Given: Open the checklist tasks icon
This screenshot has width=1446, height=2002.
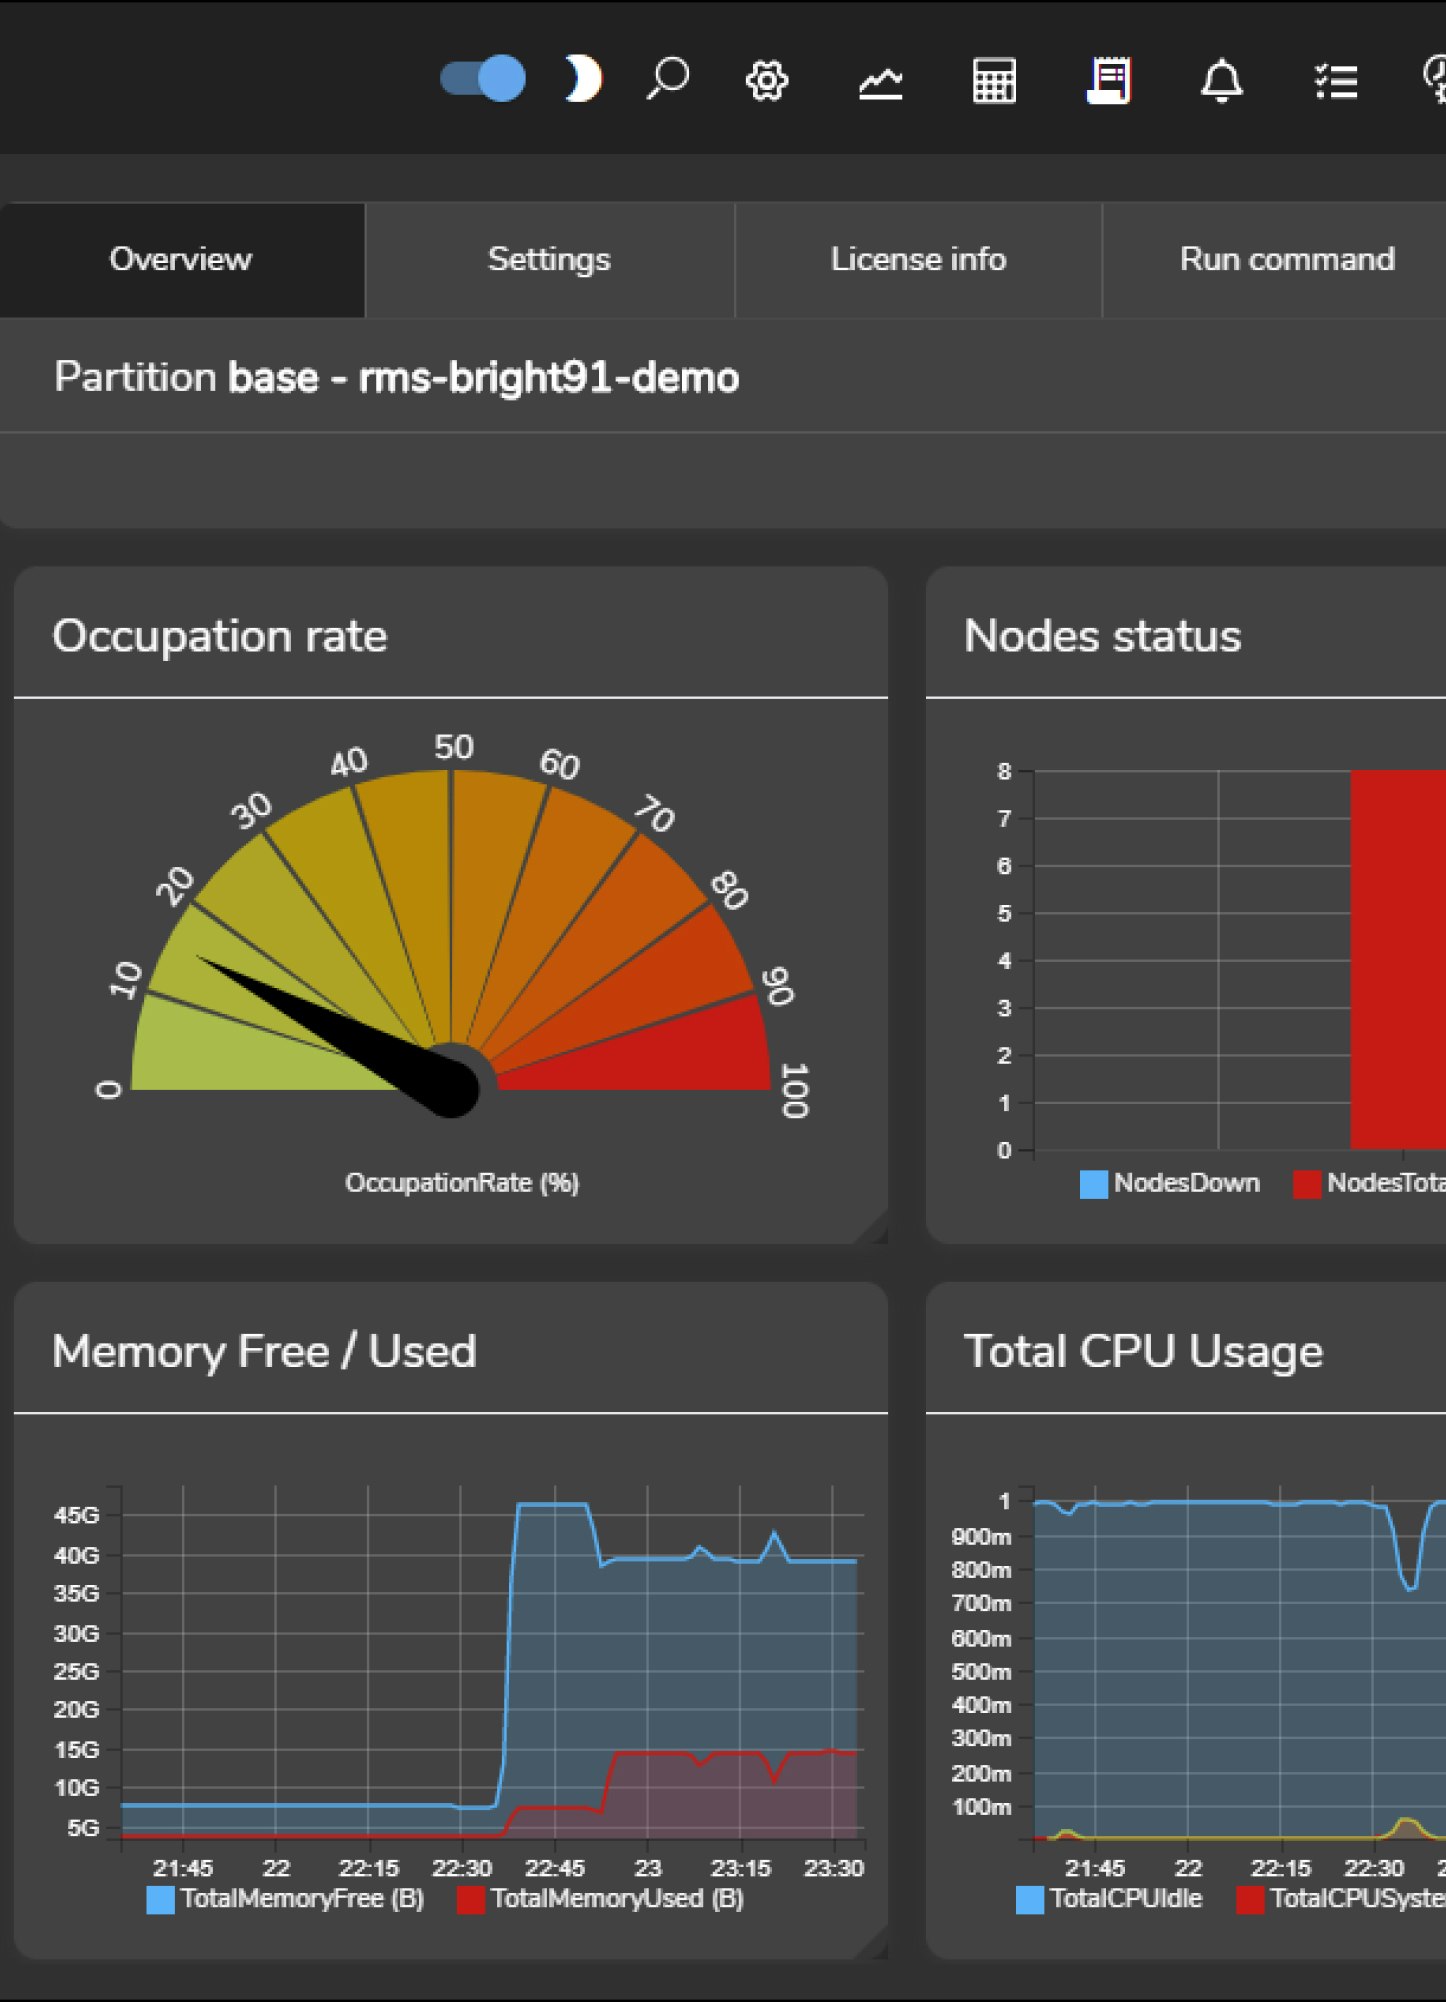Looking at the screenshot, I should tap(1335, 81).
